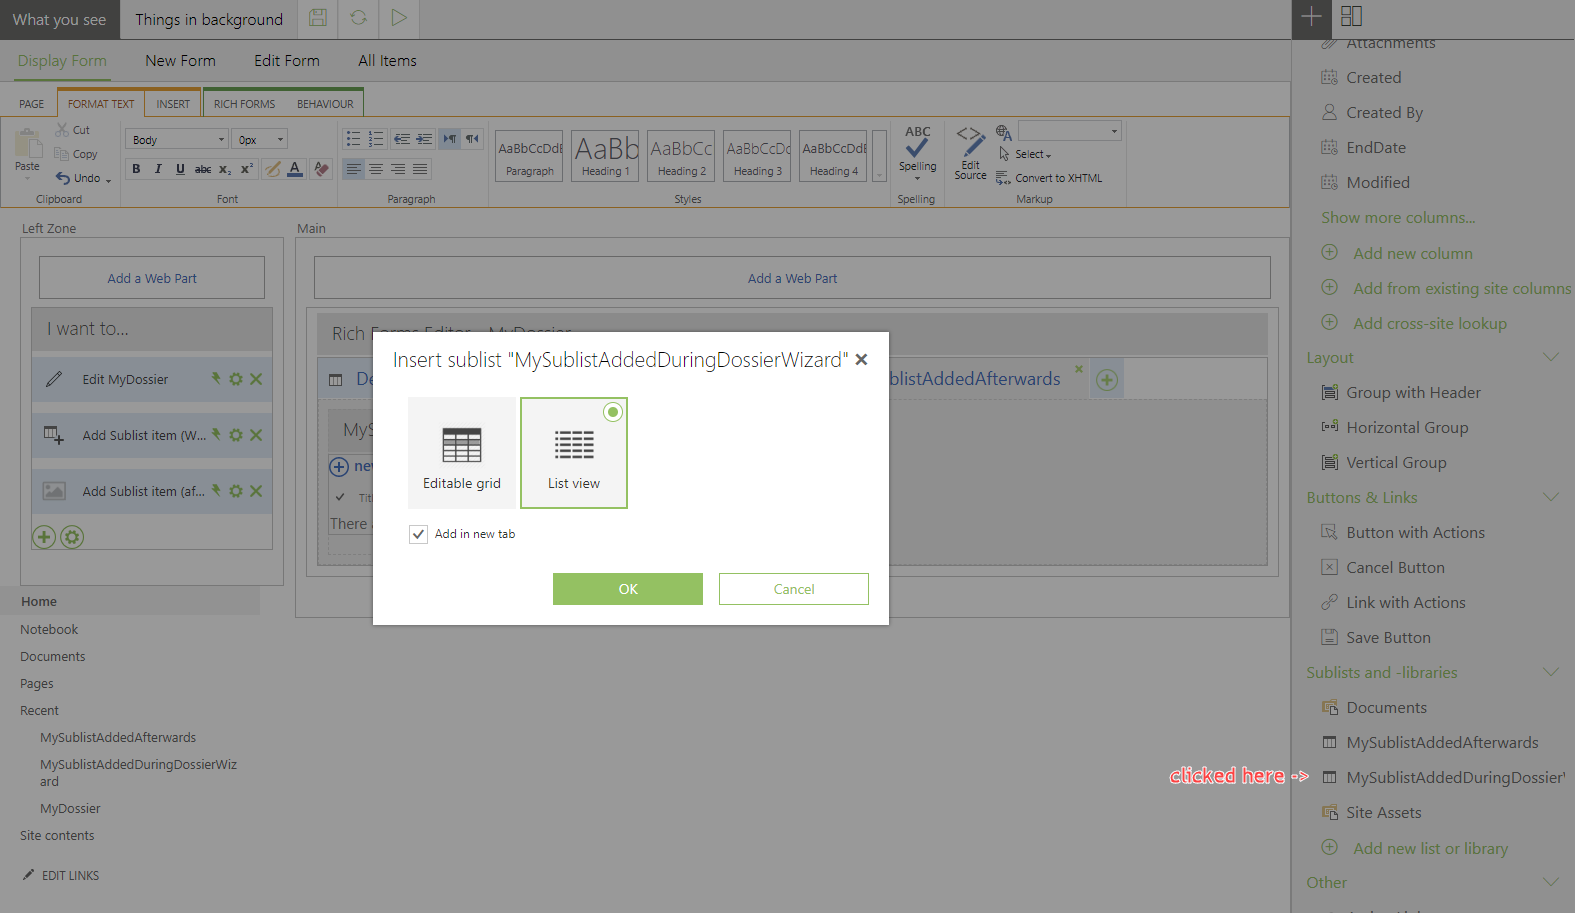Open the Body font dropdown
Viewport: 1575px width, 913px height.
[x=177, y=140]
